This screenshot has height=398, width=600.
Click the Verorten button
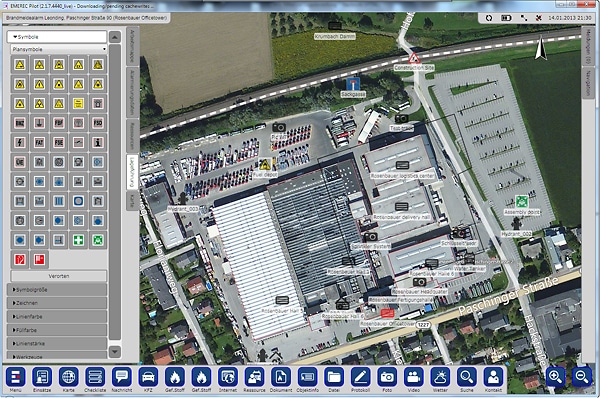click(x=59, y=276)
